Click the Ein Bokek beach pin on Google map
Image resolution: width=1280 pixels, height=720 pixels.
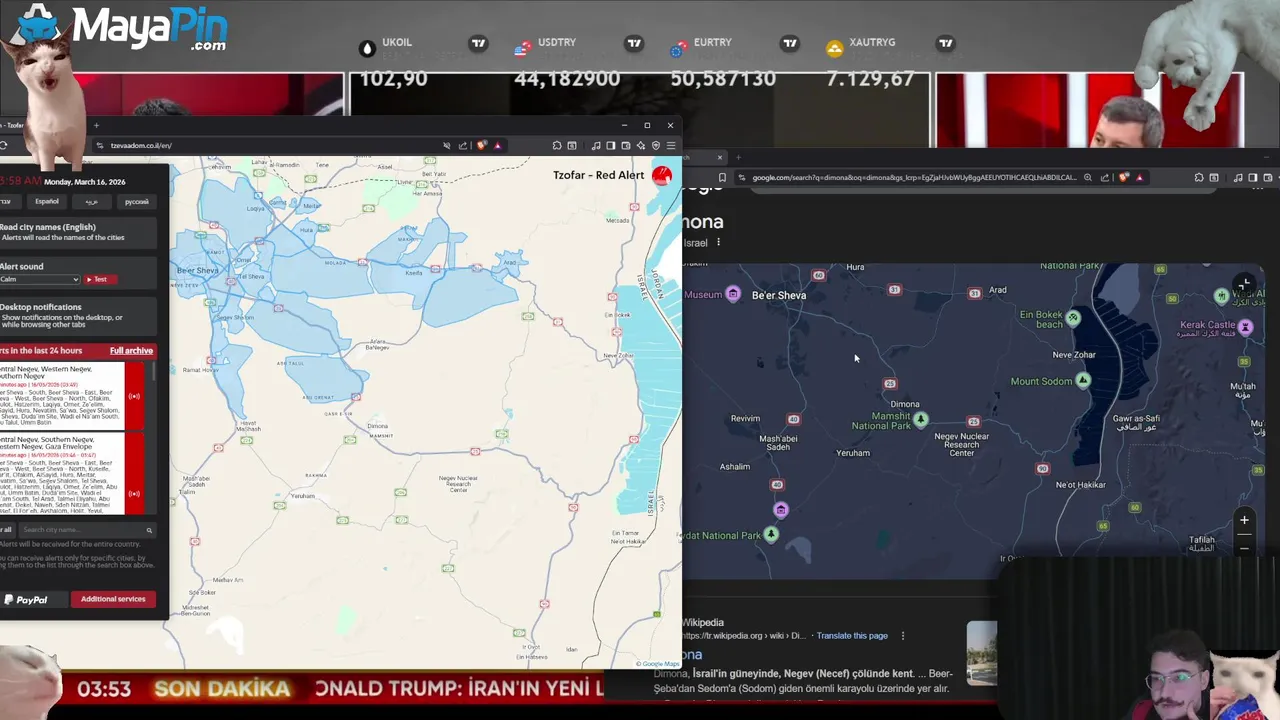[x=1073, y=318]
